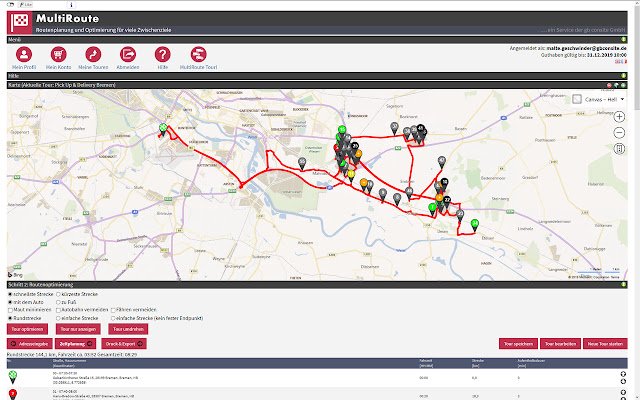Select the schnellste Strecke radio button
The height and width of the screenshot is (400, 640).
(10, 294)
